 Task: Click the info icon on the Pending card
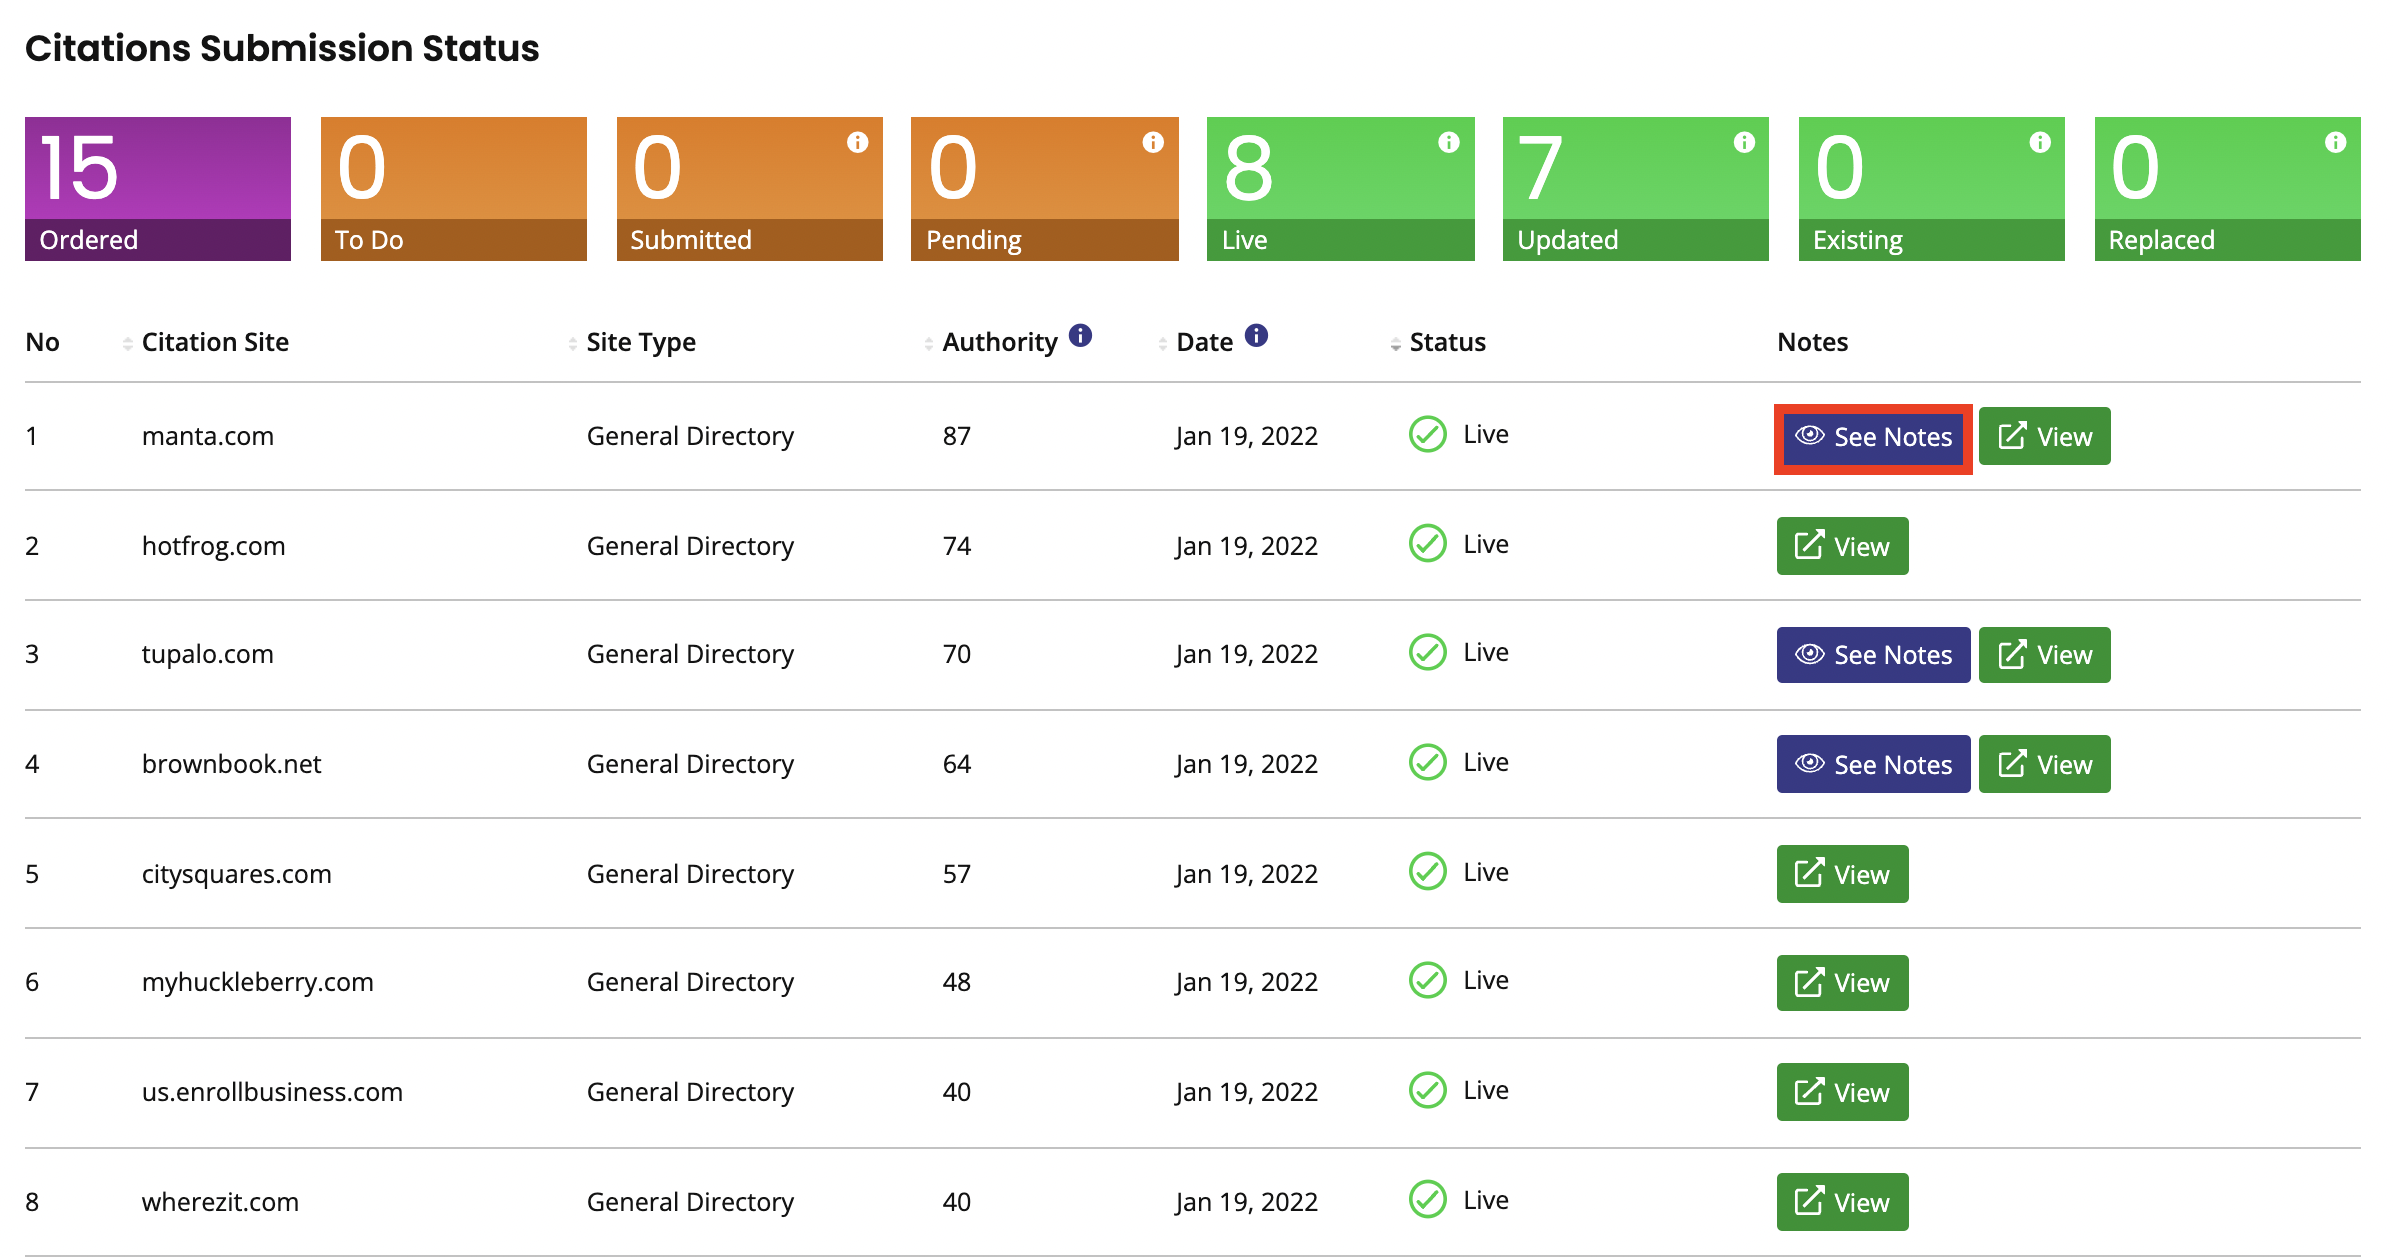click(x=1153, y=143)
